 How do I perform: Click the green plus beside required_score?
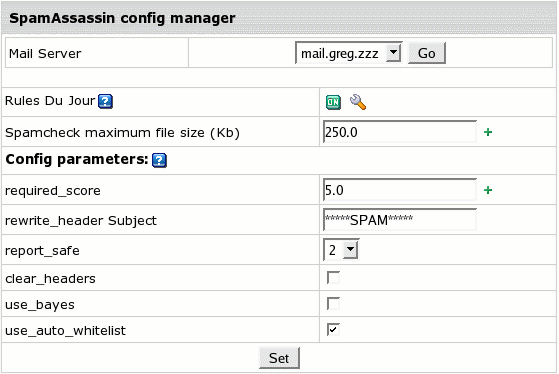[x=488, y=190]
